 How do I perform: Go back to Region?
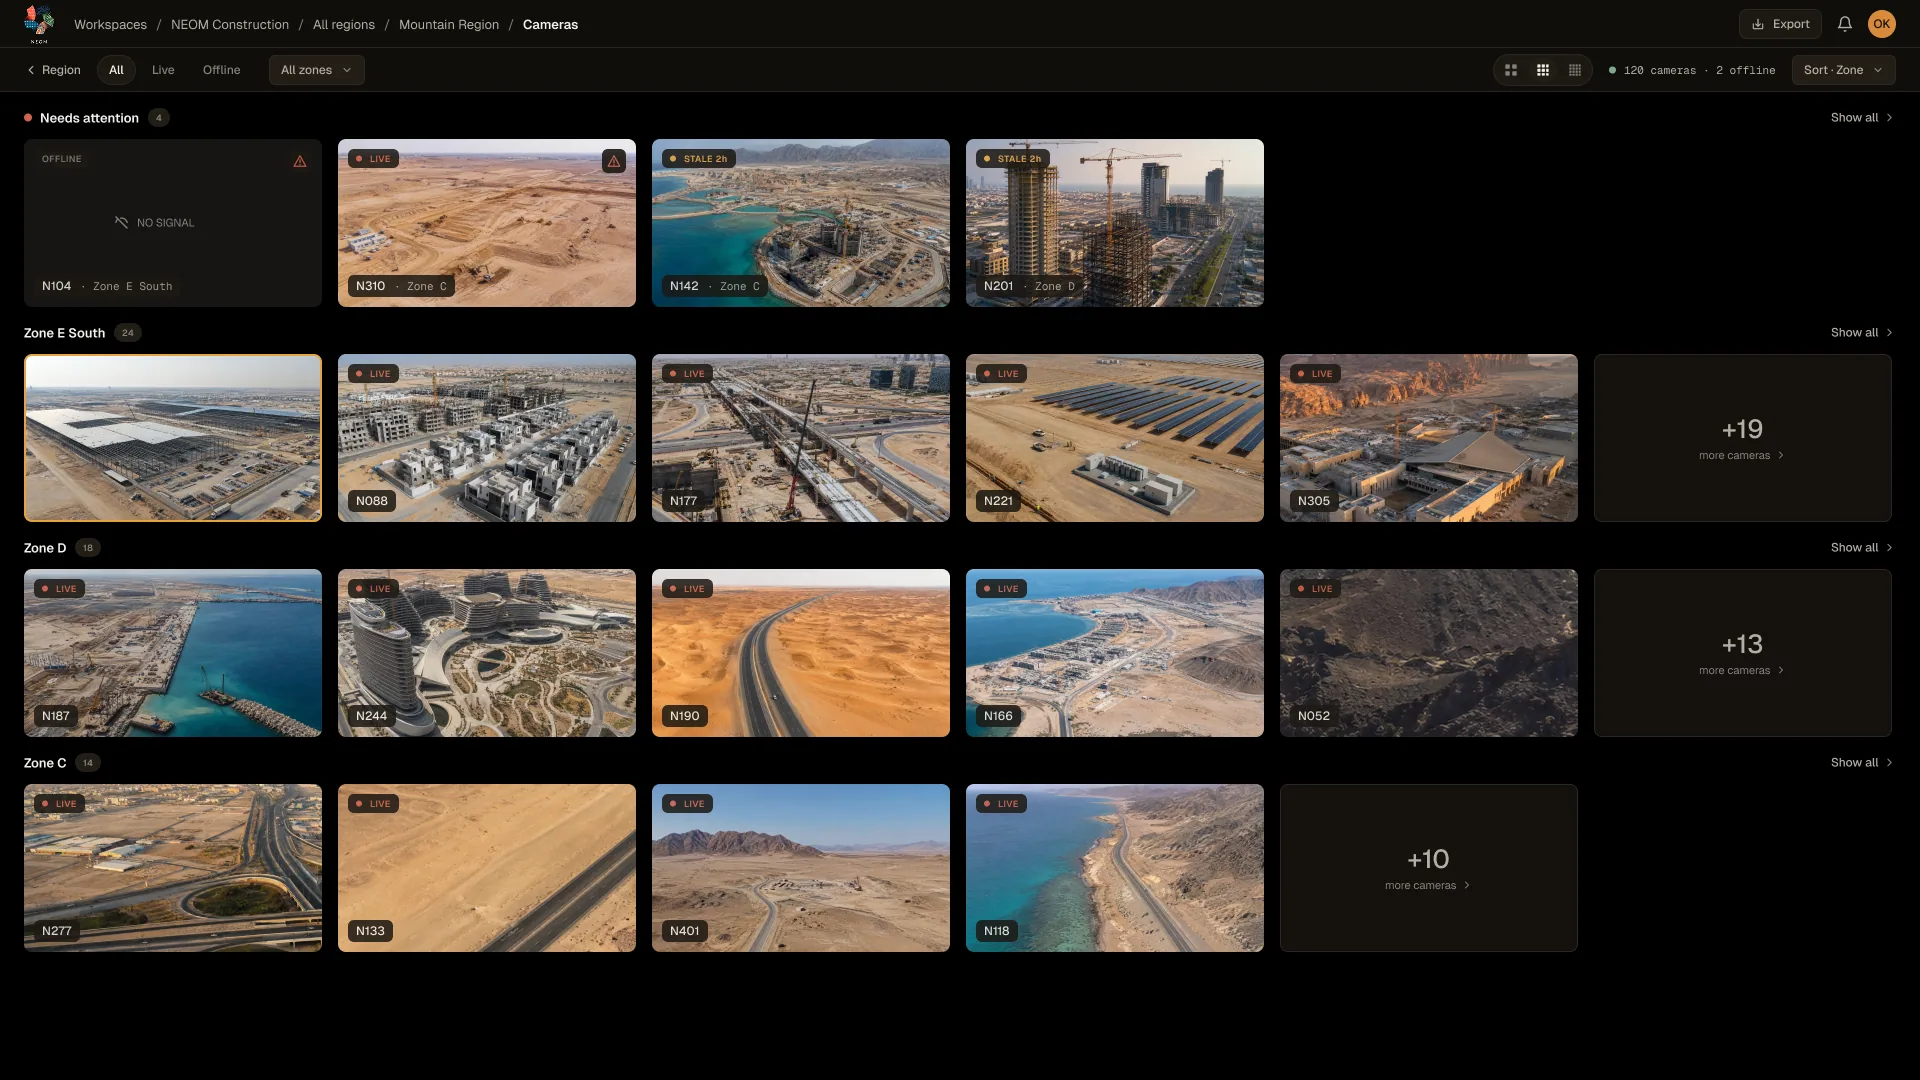coord(54,70)
